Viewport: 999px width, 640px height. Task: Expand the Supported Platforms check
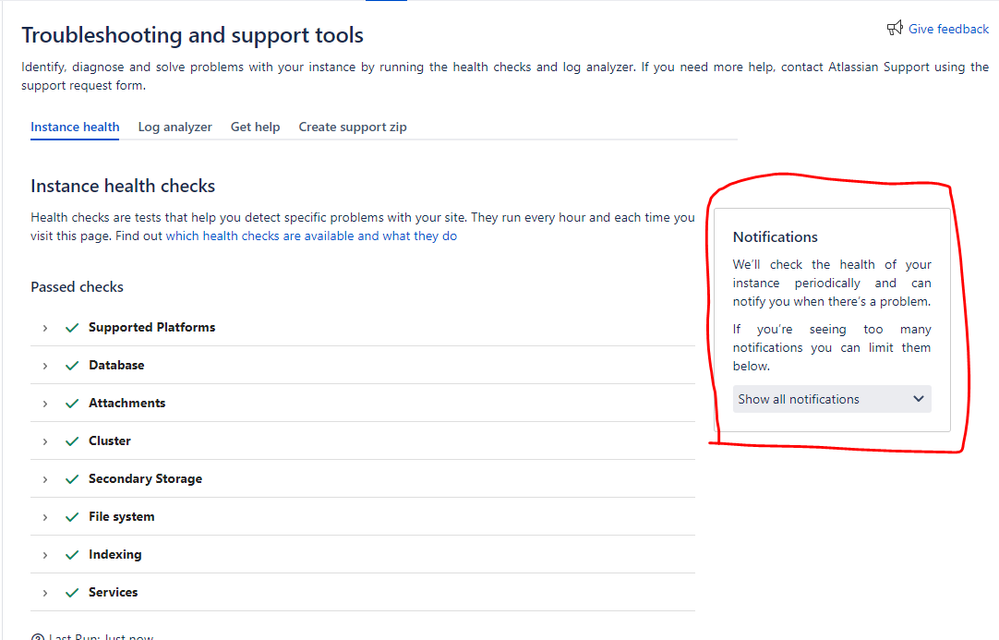(x=45, y=328)
